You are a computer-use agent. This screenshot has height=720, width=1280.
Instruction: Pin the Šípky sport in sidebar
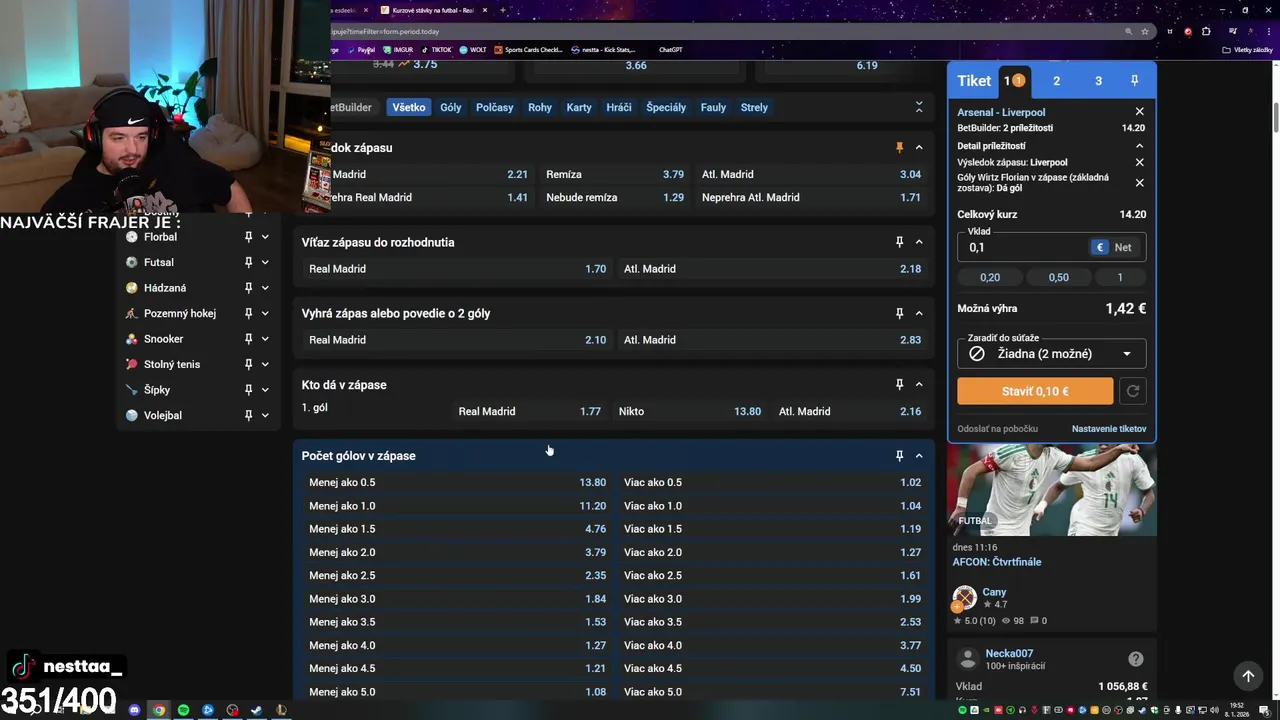tap(248, 390)
